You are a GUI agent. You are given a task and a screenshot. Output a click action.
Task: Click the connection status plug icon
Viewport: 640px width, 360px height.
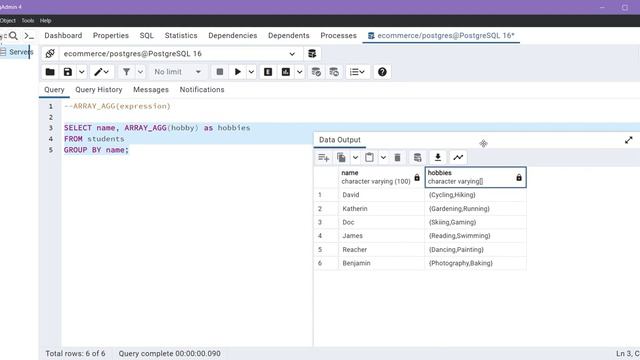(x=50, y=53)
